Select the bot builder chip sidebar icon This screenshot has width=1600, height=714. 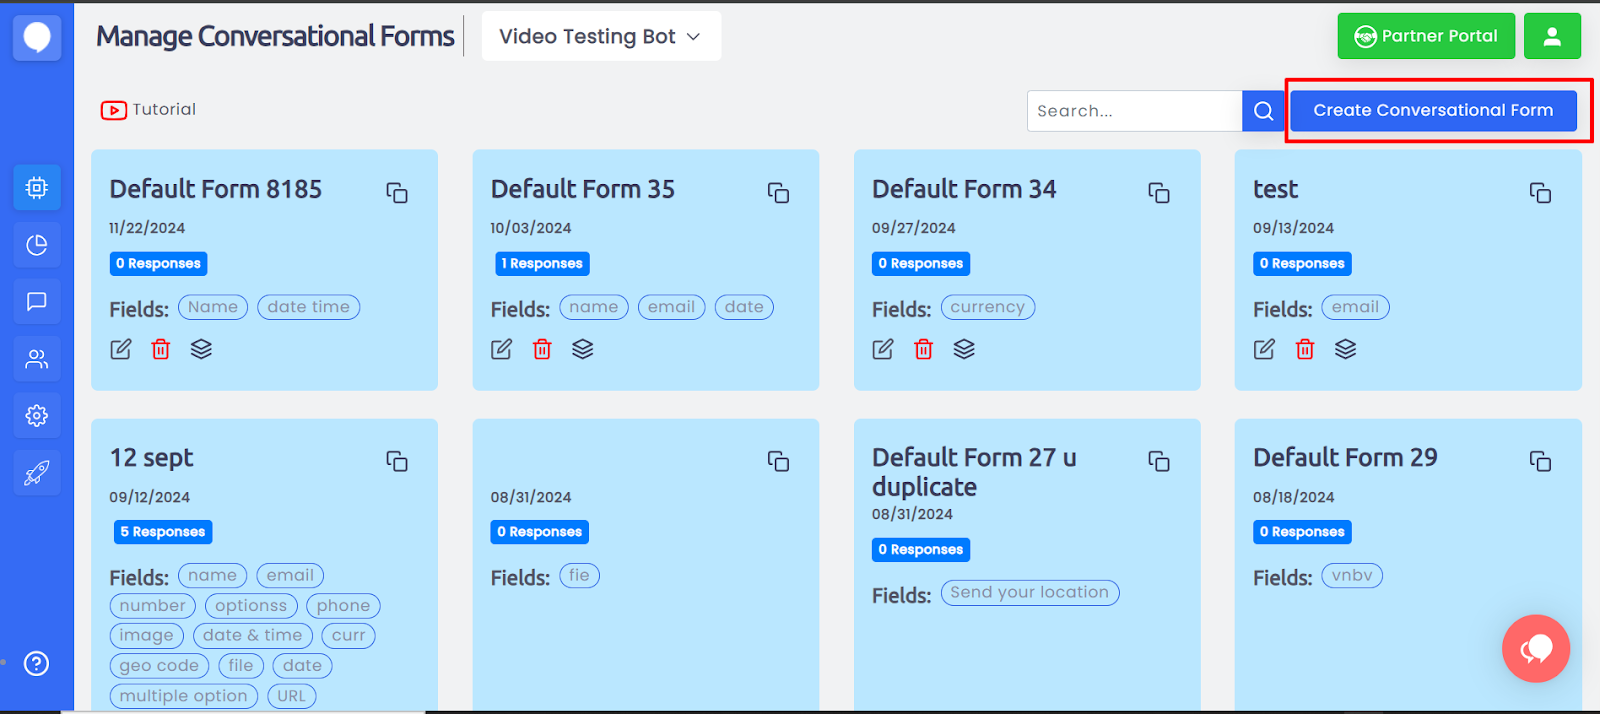click(x=37, y=188)
